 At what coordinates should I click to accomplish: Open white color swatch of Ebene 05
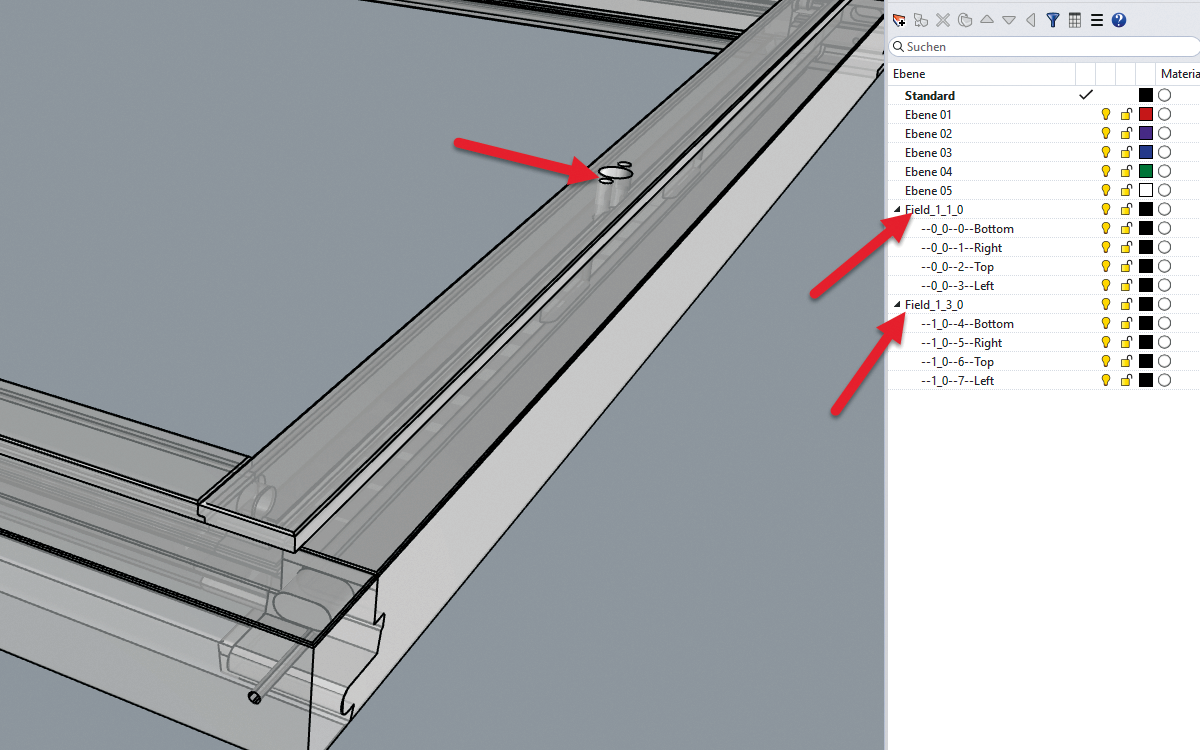click(x=1146, y=191)
